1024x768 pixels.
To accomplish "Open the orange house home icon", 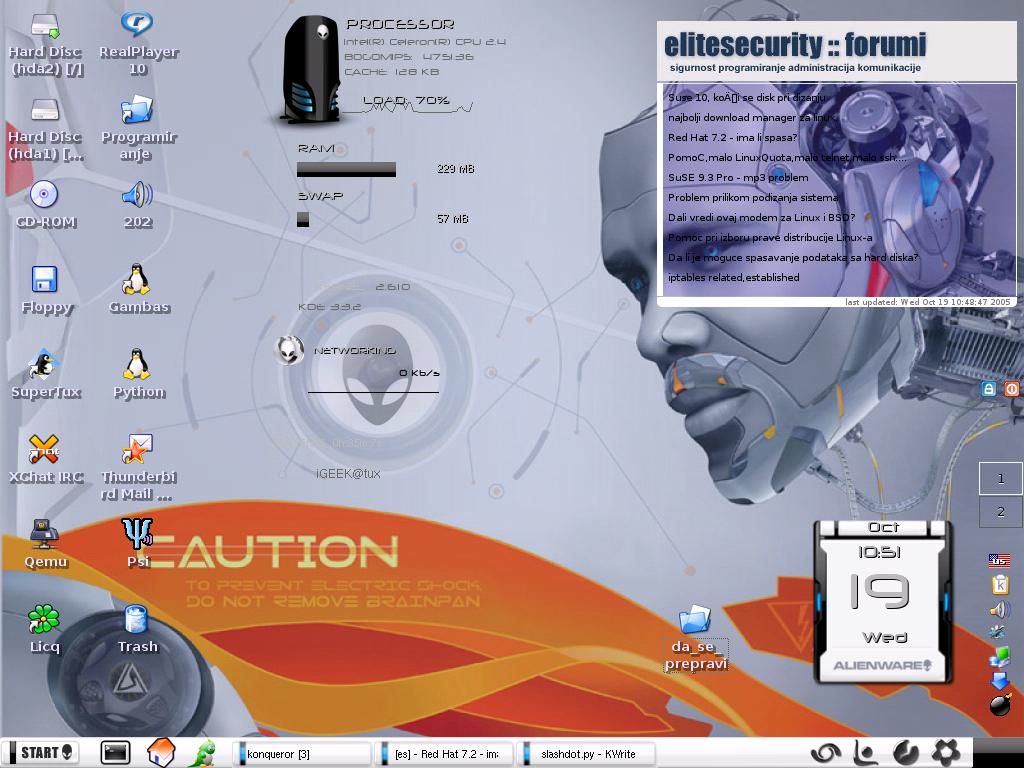I will 161,753.
